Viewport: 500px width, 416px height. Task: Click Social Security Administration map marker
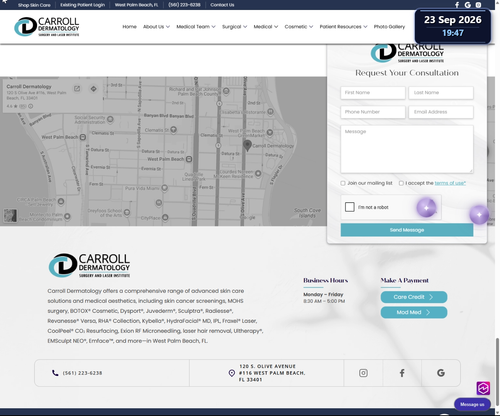coord(110,119)
